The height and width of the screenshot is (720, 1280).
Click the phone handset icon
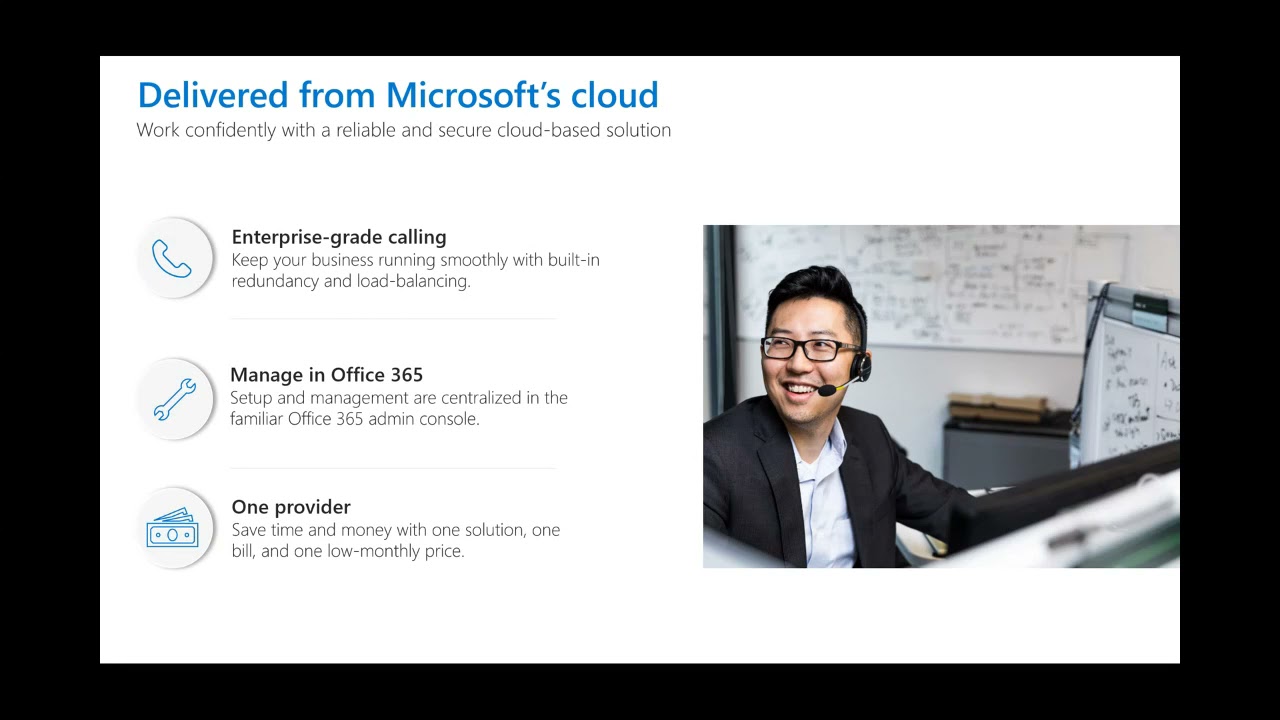pyautogui.click(x=172, y=258)
